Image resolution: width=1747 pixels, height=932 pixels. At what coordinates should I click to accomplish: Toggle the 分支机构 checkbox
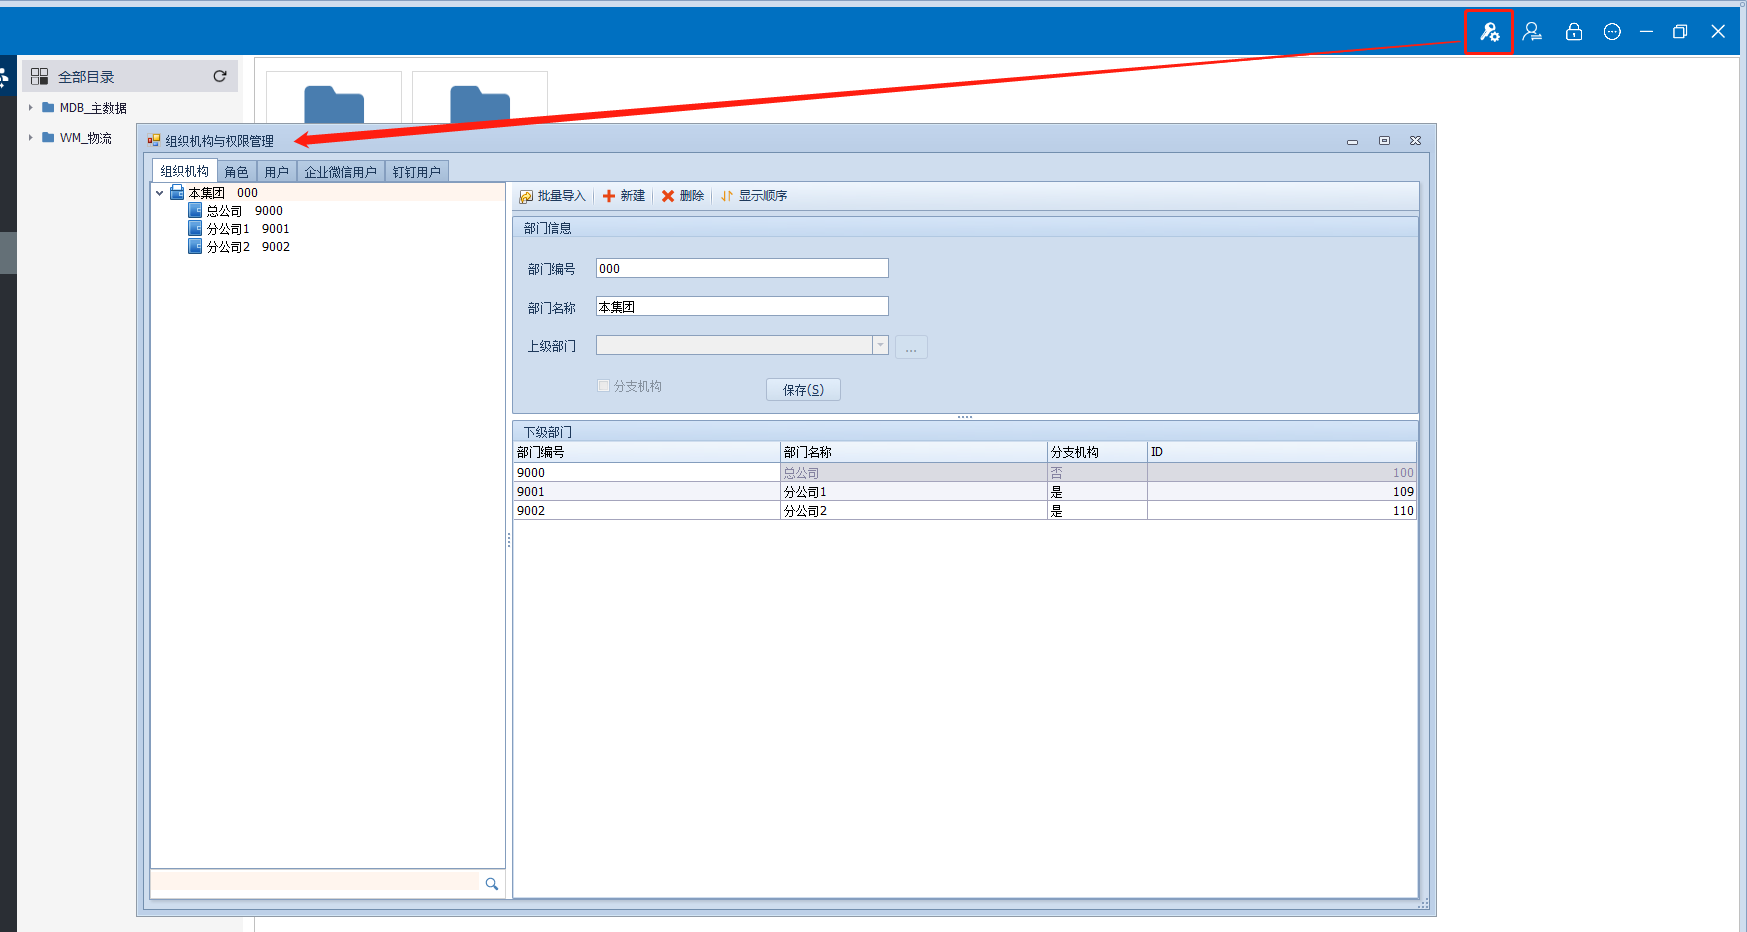pos(603,386)
